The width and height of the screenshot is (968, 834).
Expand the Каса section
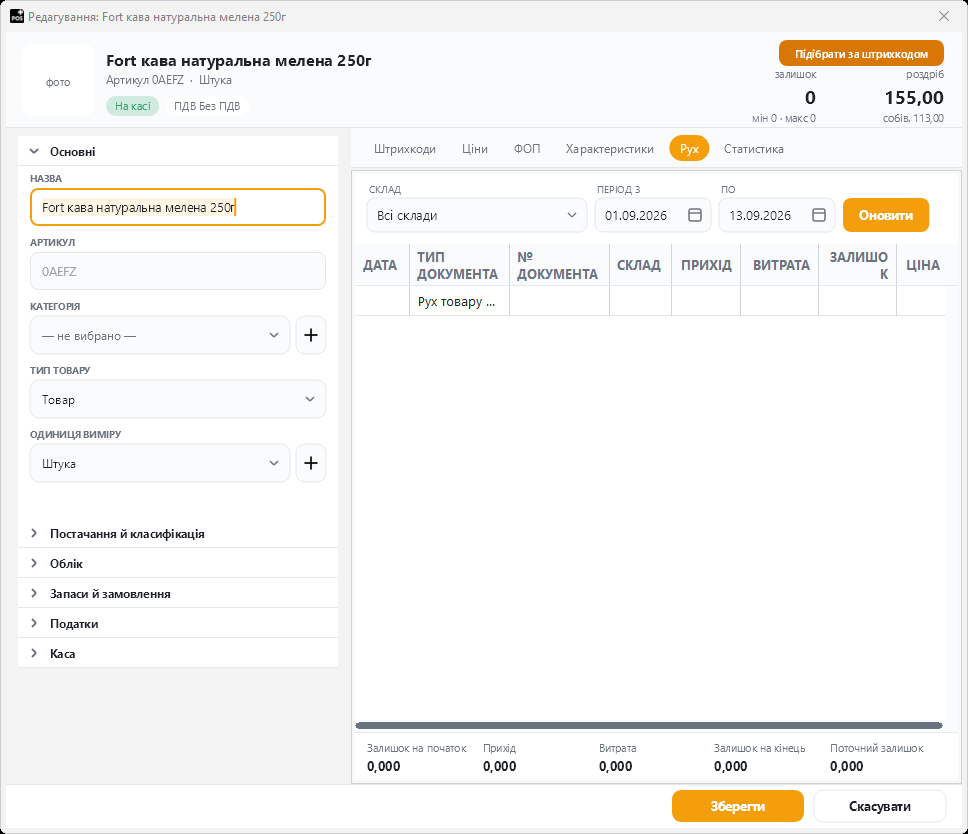click(x=178, y=653)
